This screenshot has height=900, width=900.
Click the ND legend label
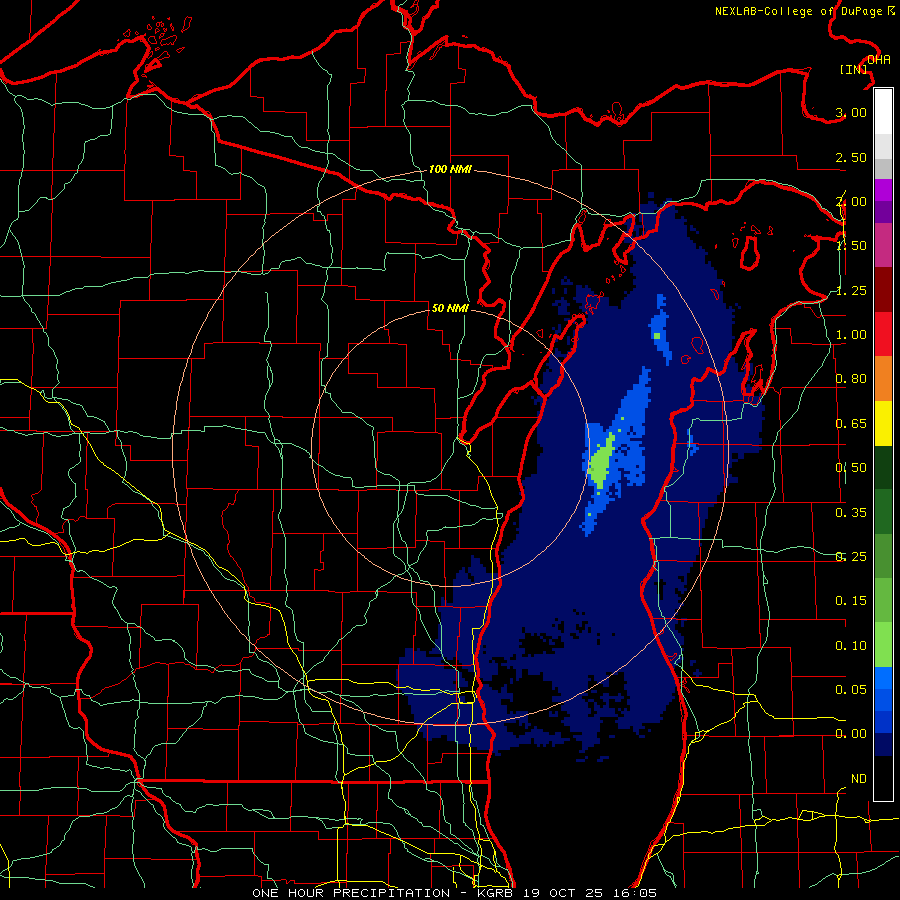(859, 779)
